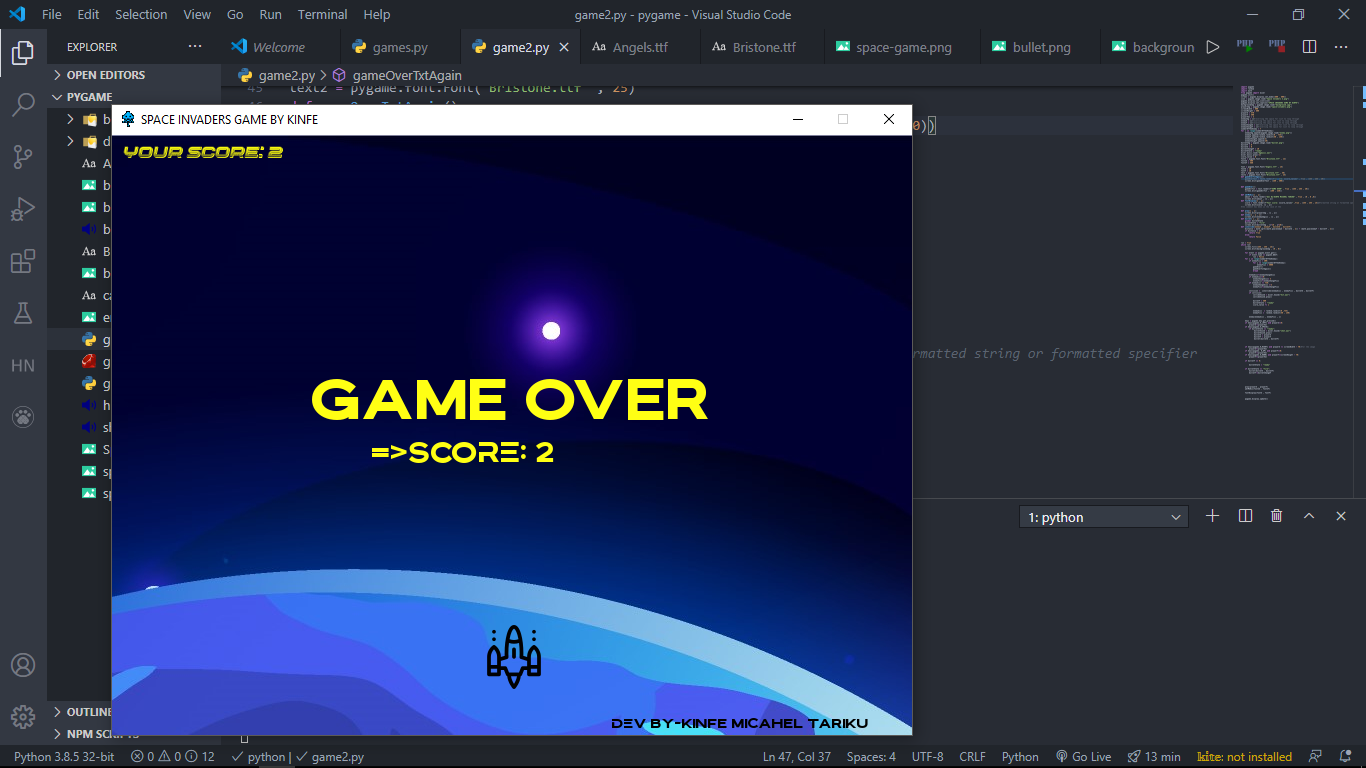Click the Visual Studio Code logo icon
This screenshot has height=768, width=1366.
(17, 15)
